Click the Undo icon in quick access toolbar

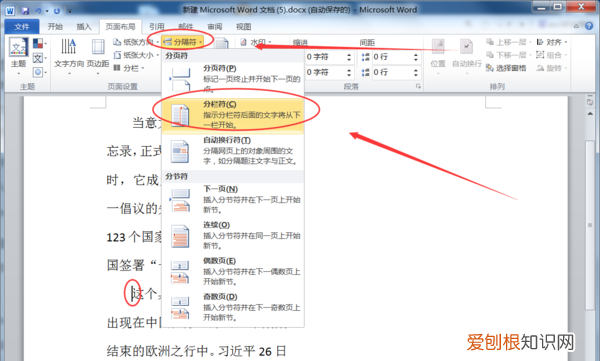[x=38, y=11]
